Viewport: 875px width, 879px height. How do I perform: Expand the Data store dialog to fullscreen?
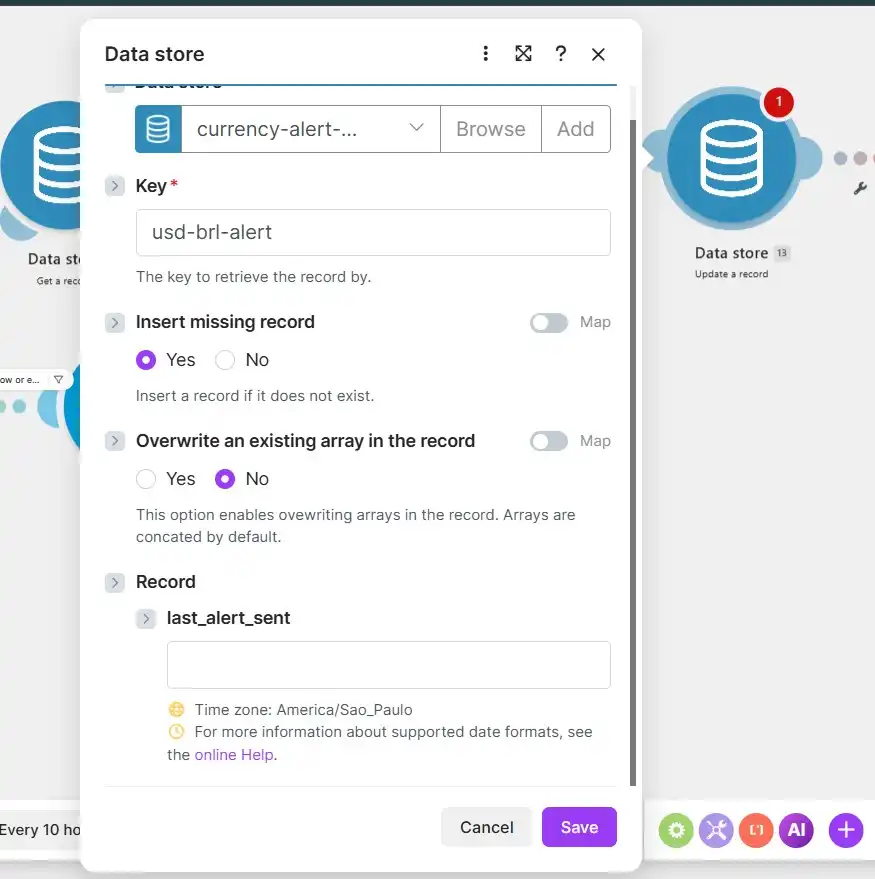pos(523,54)
